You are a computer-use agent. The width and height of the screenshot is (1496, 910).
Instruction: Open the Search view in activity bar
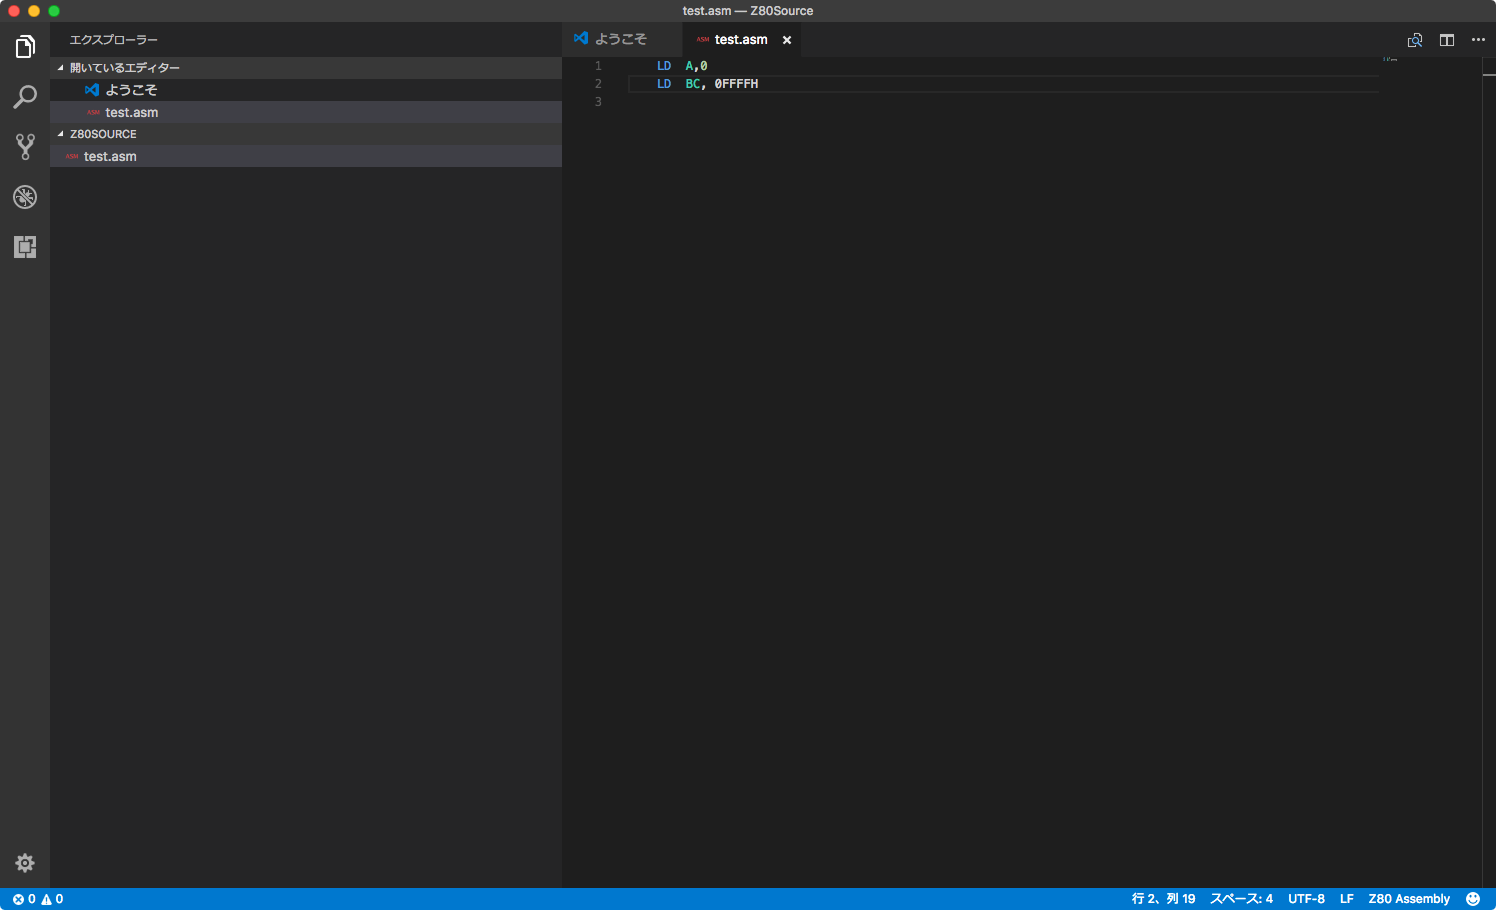24,96
